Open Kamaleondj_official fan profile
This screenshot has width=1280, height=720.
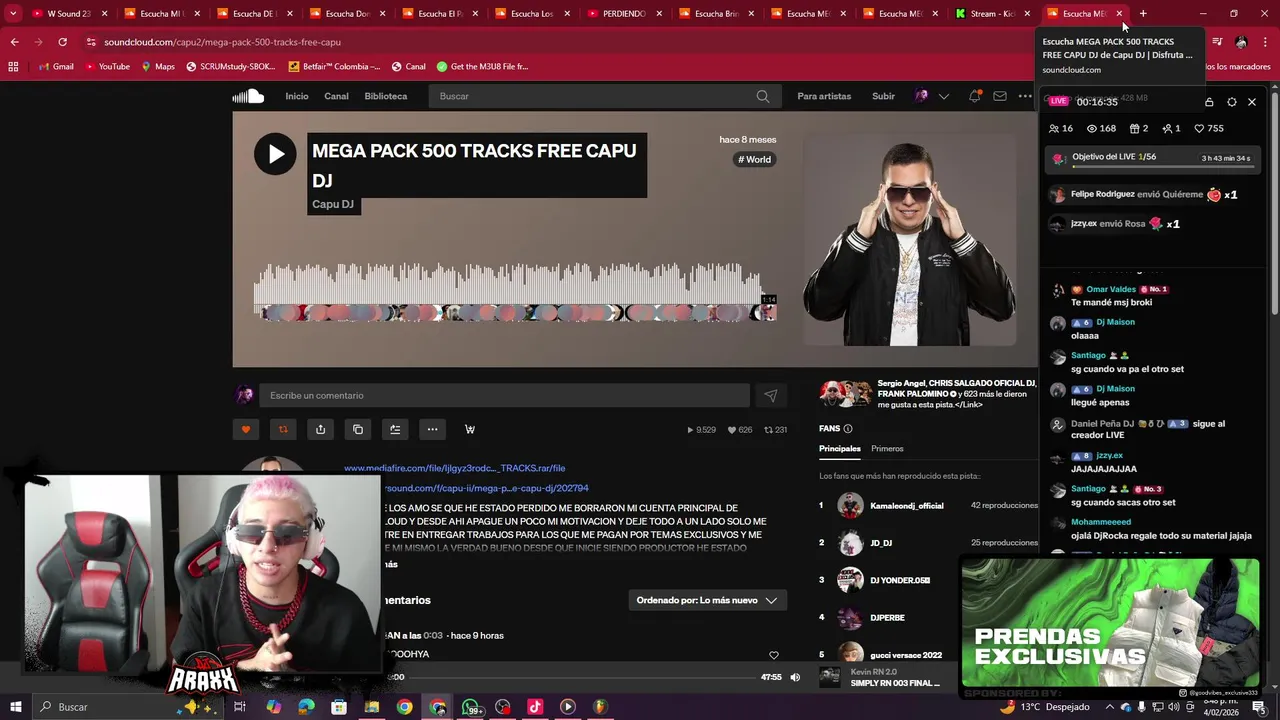906,505
